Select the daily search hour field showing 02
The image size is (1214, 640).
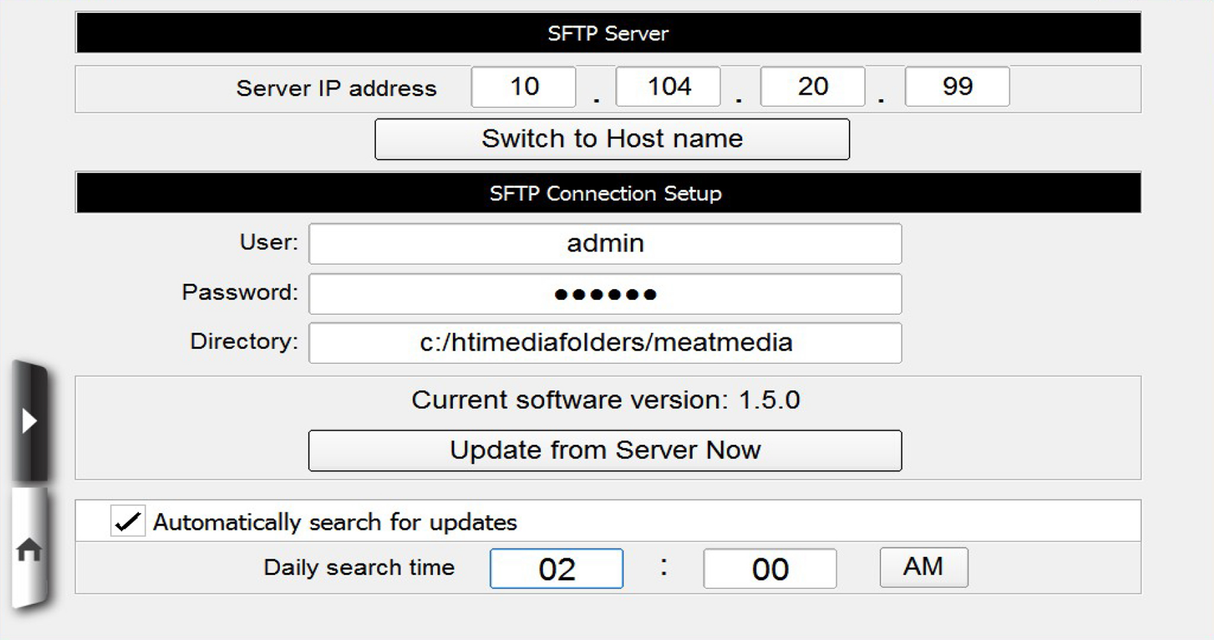pyautogui.click(x=556, y=567)
